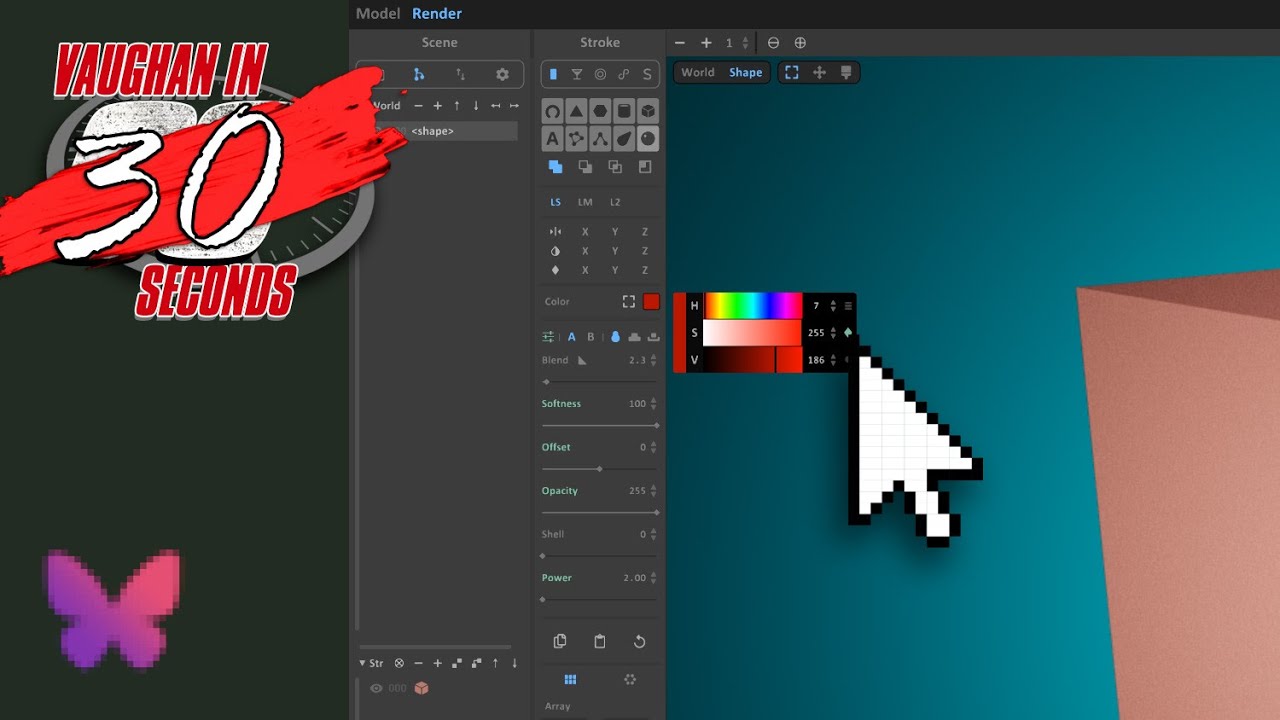The image size is (1280, 720).
Task: Open the Scene hierarchy tree icon
Action: (x=419, y=75)
